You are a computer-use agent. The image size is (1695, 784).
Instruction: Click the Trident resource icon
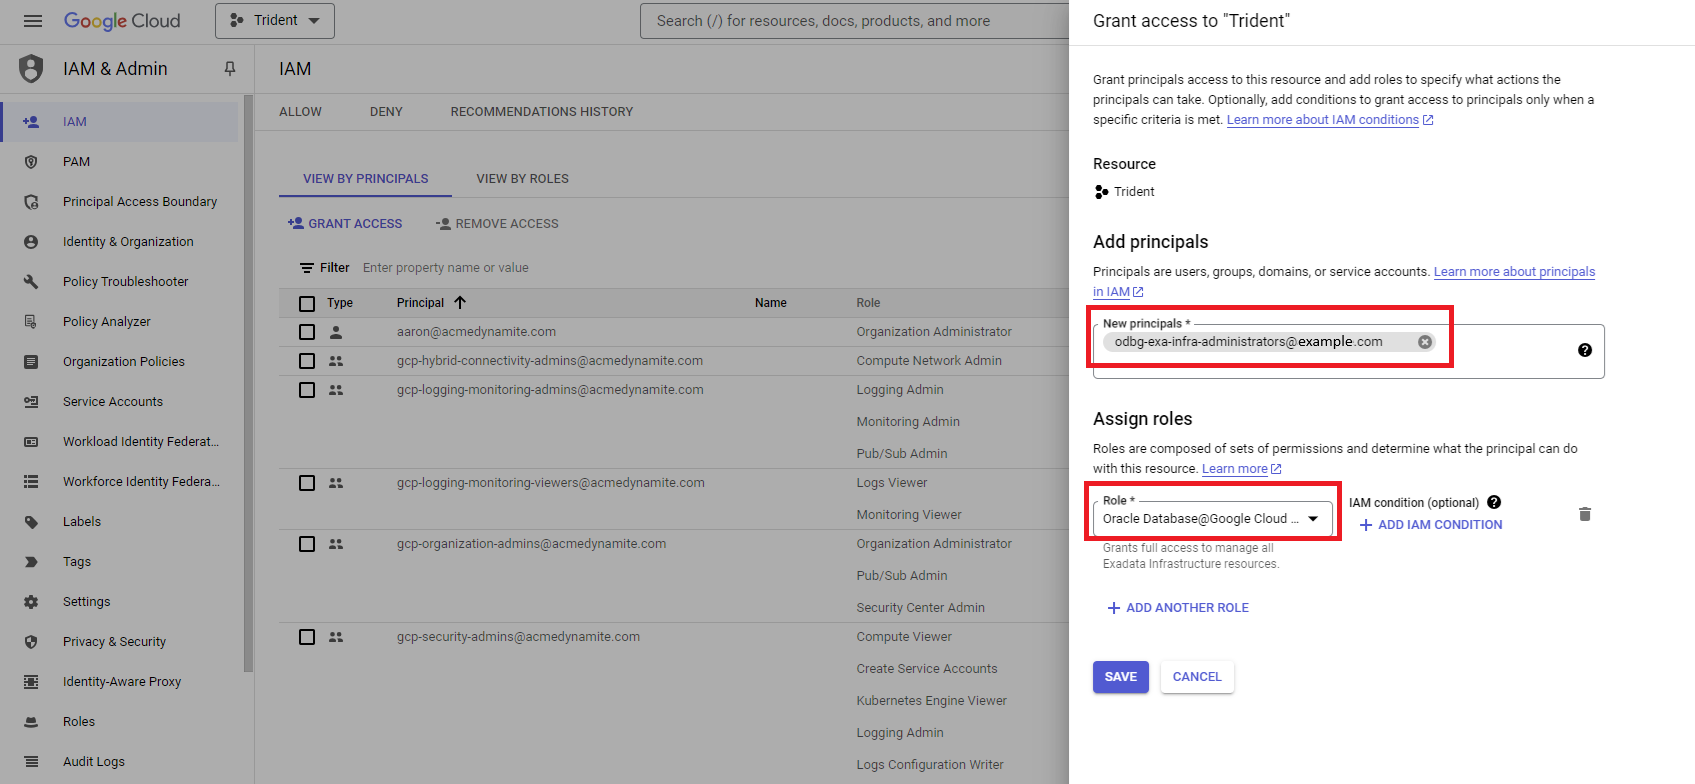tap(1101, 192)
